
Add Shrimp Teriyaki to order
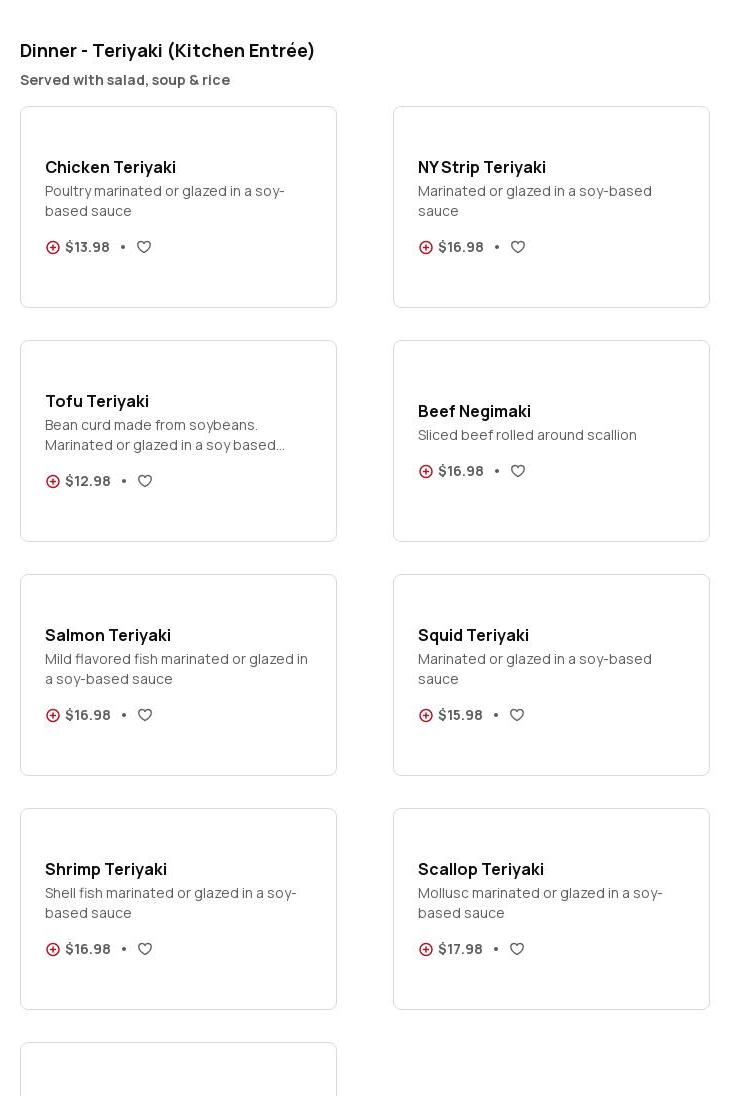coord(53,949)
